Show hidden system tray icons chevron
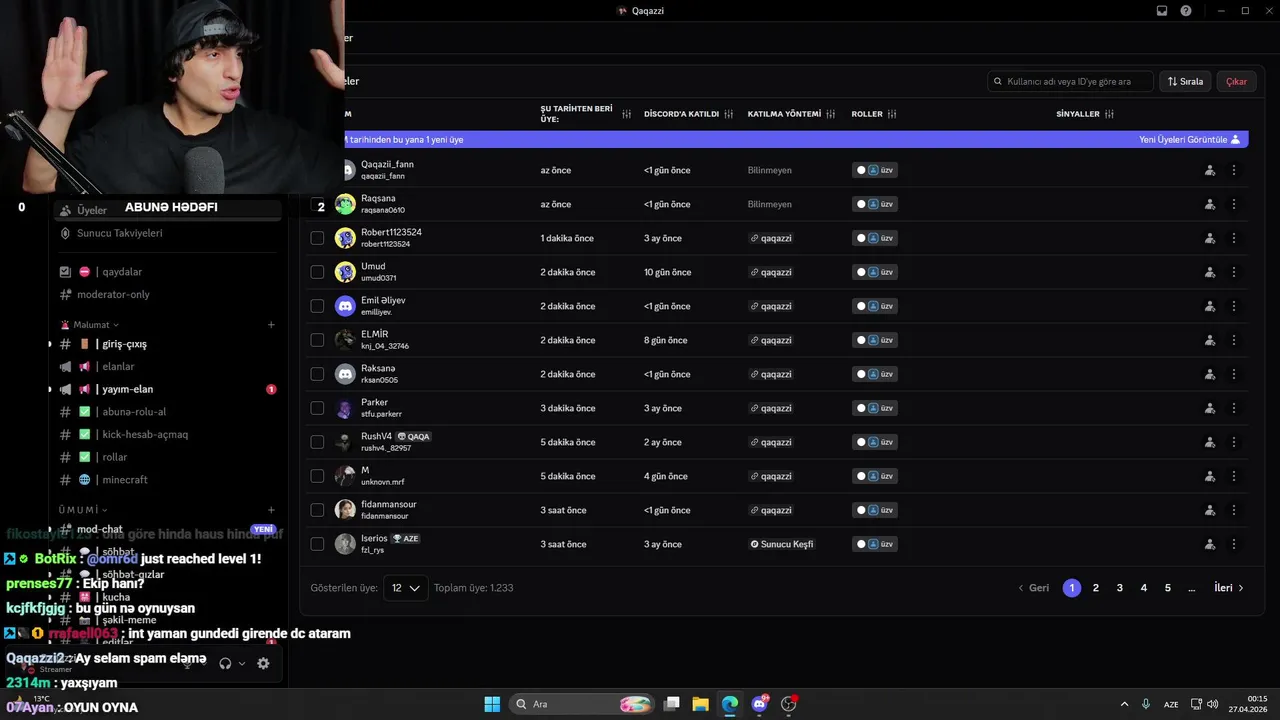The width and height of the screenshot is (1280, 720). pos(1124,704)
